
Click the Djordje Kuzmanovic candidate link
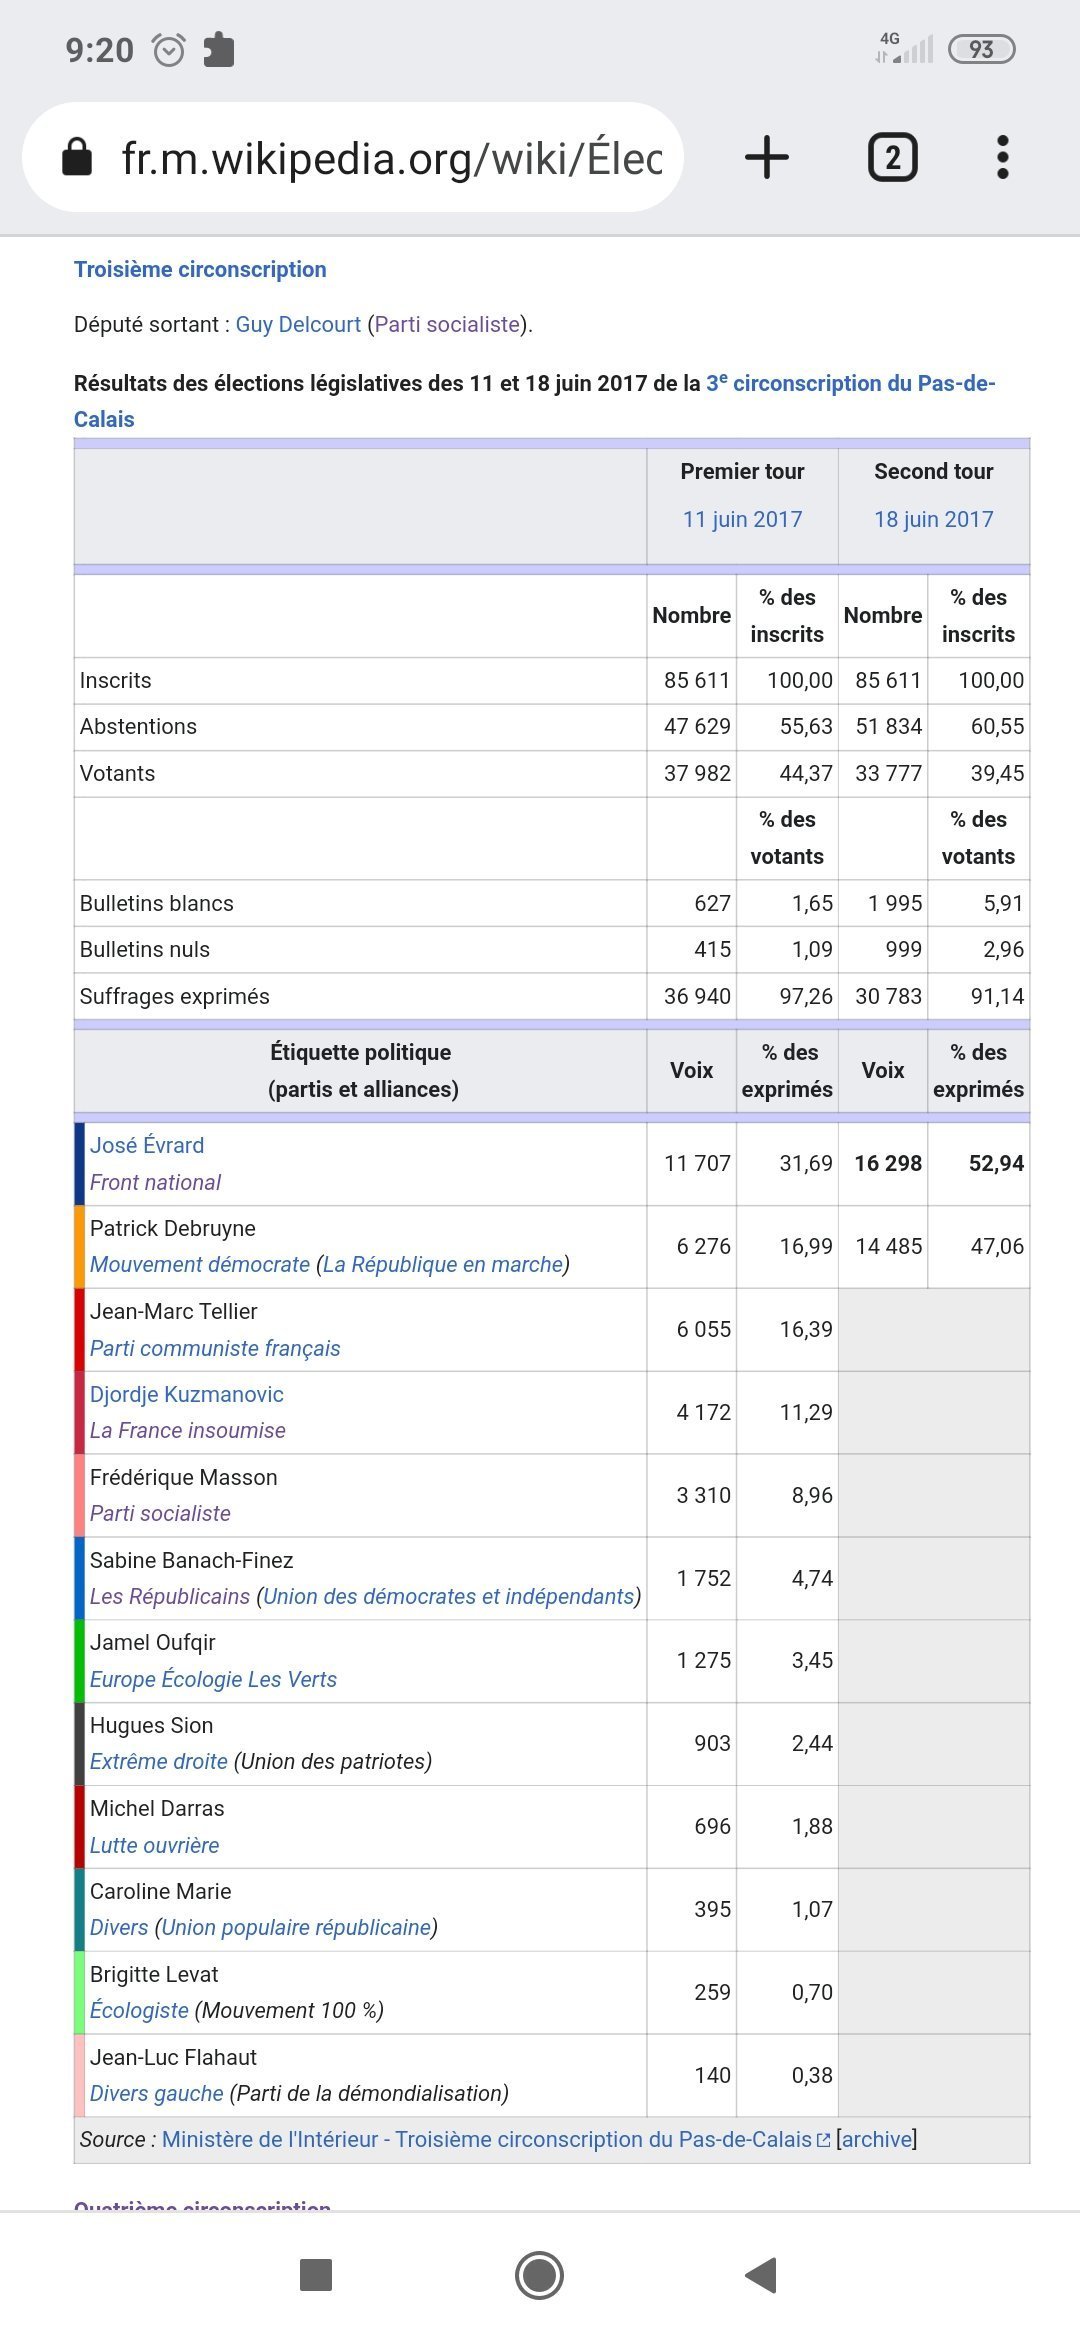(x=187, y=1395)
